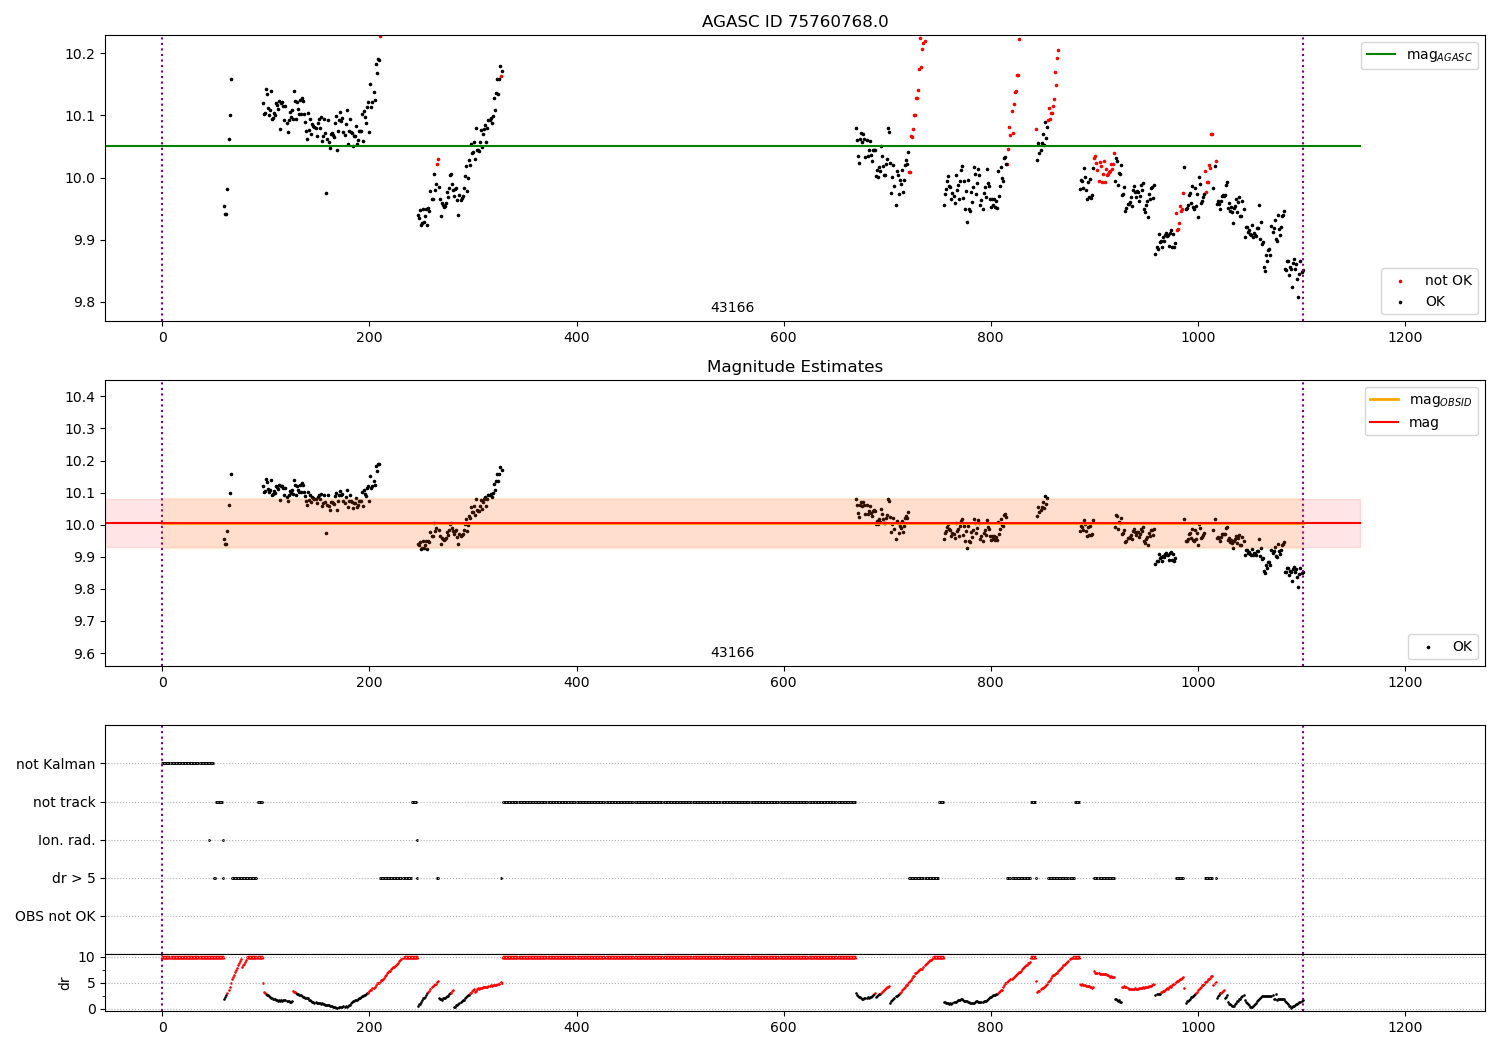This screenshot has height=1050, width=1500.
Task: Click the green horizontal mag AGASC line
Action: (x=732, y=146)
